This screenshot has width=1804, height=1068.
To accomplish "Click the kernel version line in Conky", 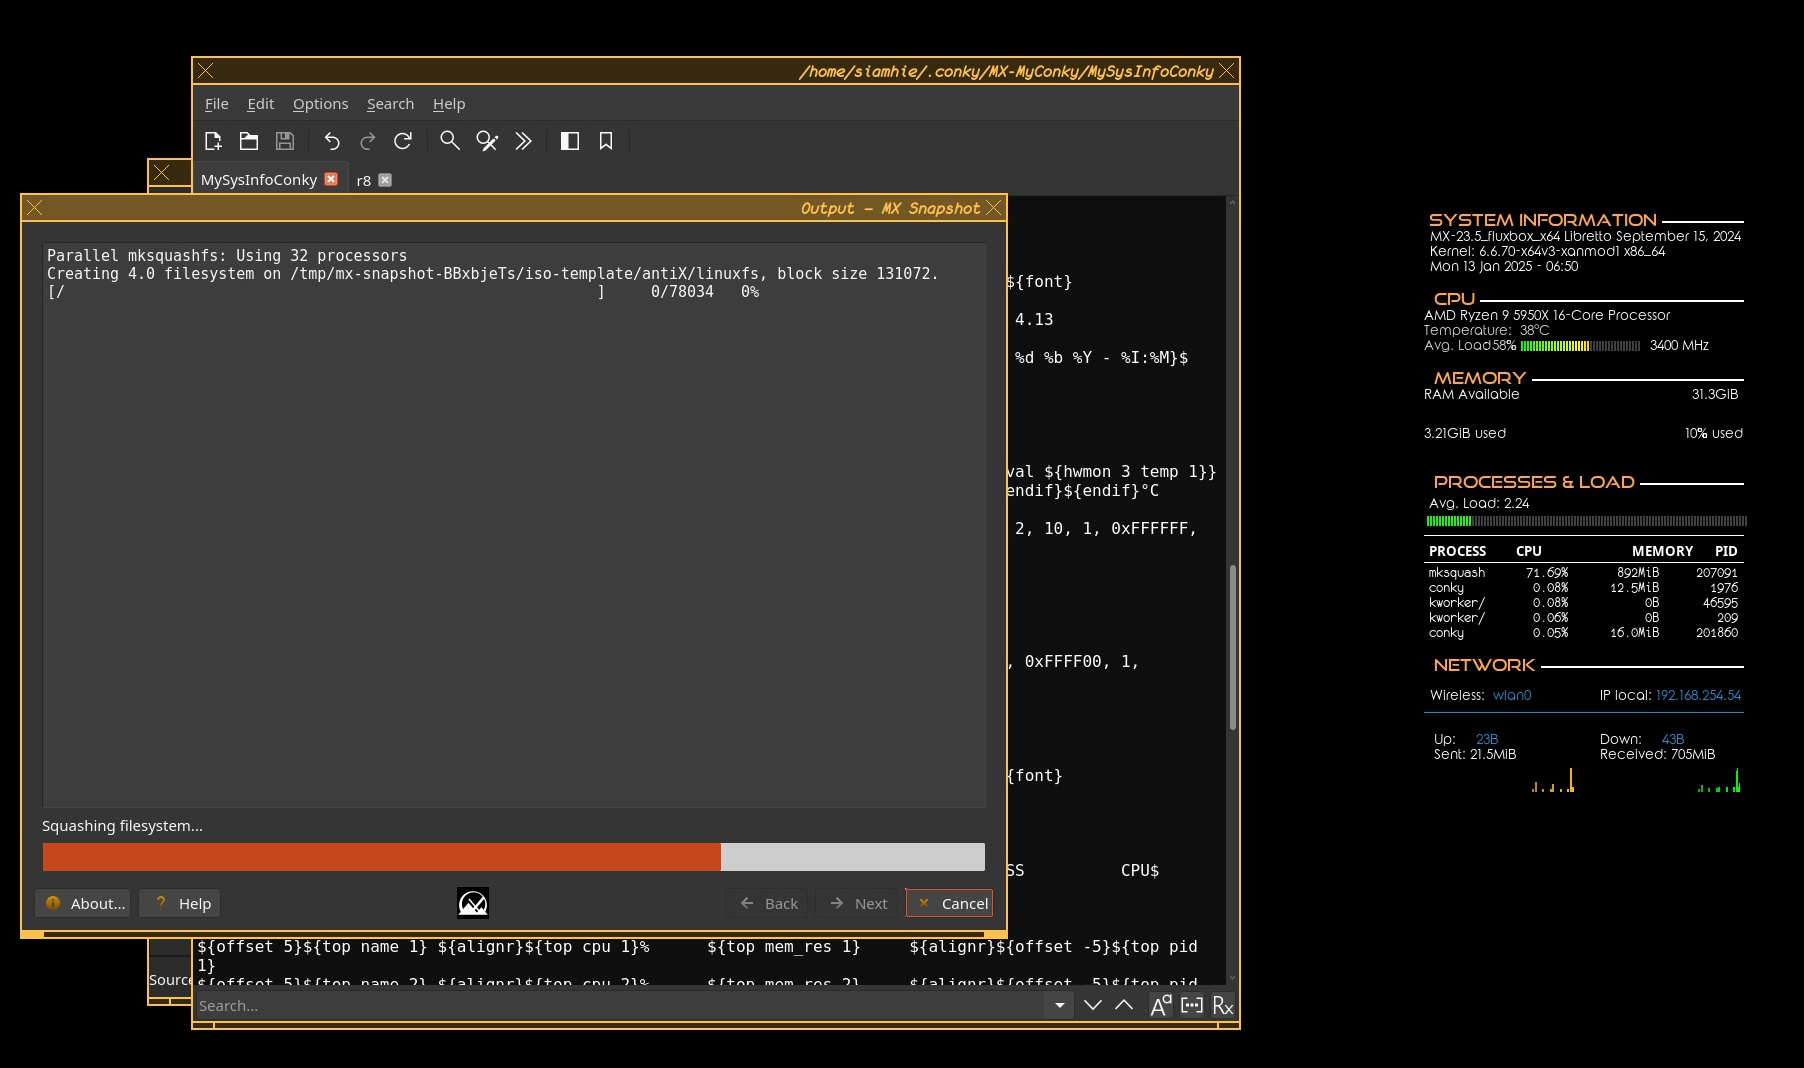I will [1547, 251].
